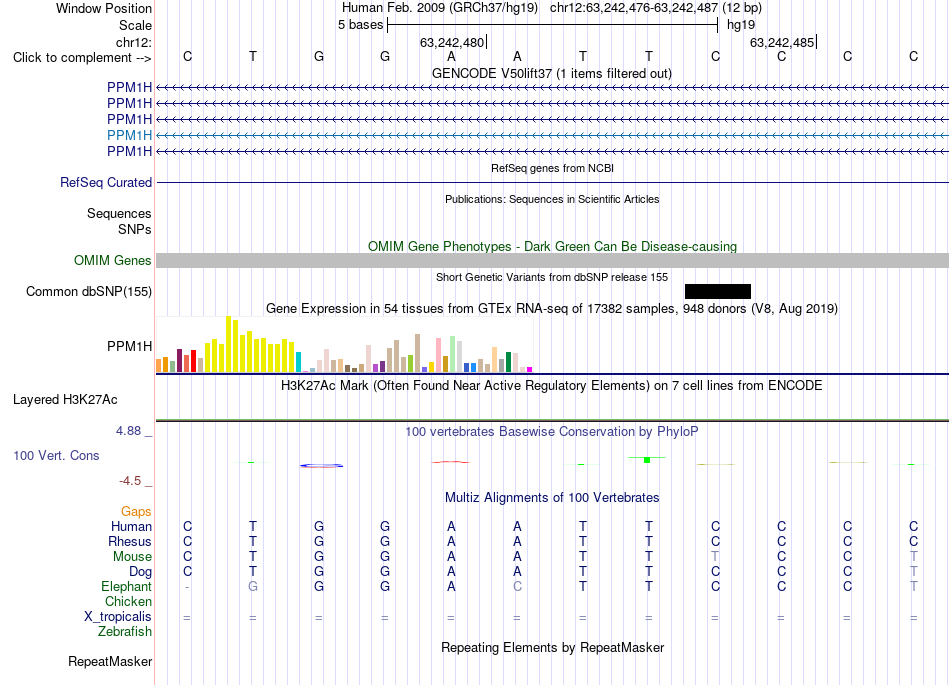The width and height of the screenshot is (950, 685).
Task: Click the X_tropicalis alignment row label
Action: (x=118, y=617)
